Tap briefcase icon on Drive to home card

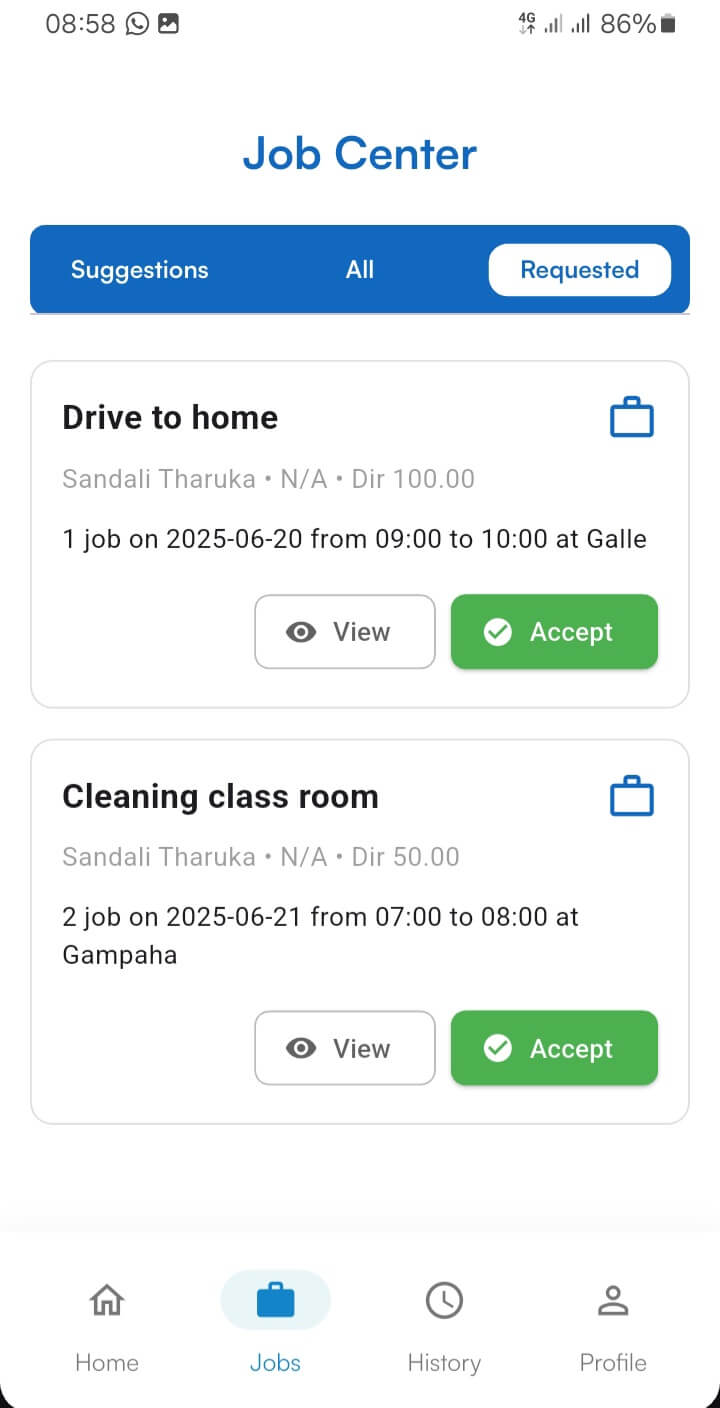coord(632,418)
